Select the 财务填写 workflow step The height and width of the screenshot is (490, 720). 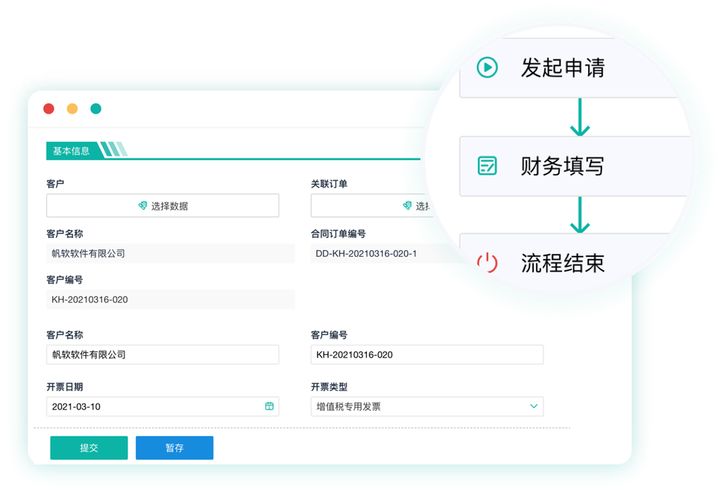click(x=574, y=166)
